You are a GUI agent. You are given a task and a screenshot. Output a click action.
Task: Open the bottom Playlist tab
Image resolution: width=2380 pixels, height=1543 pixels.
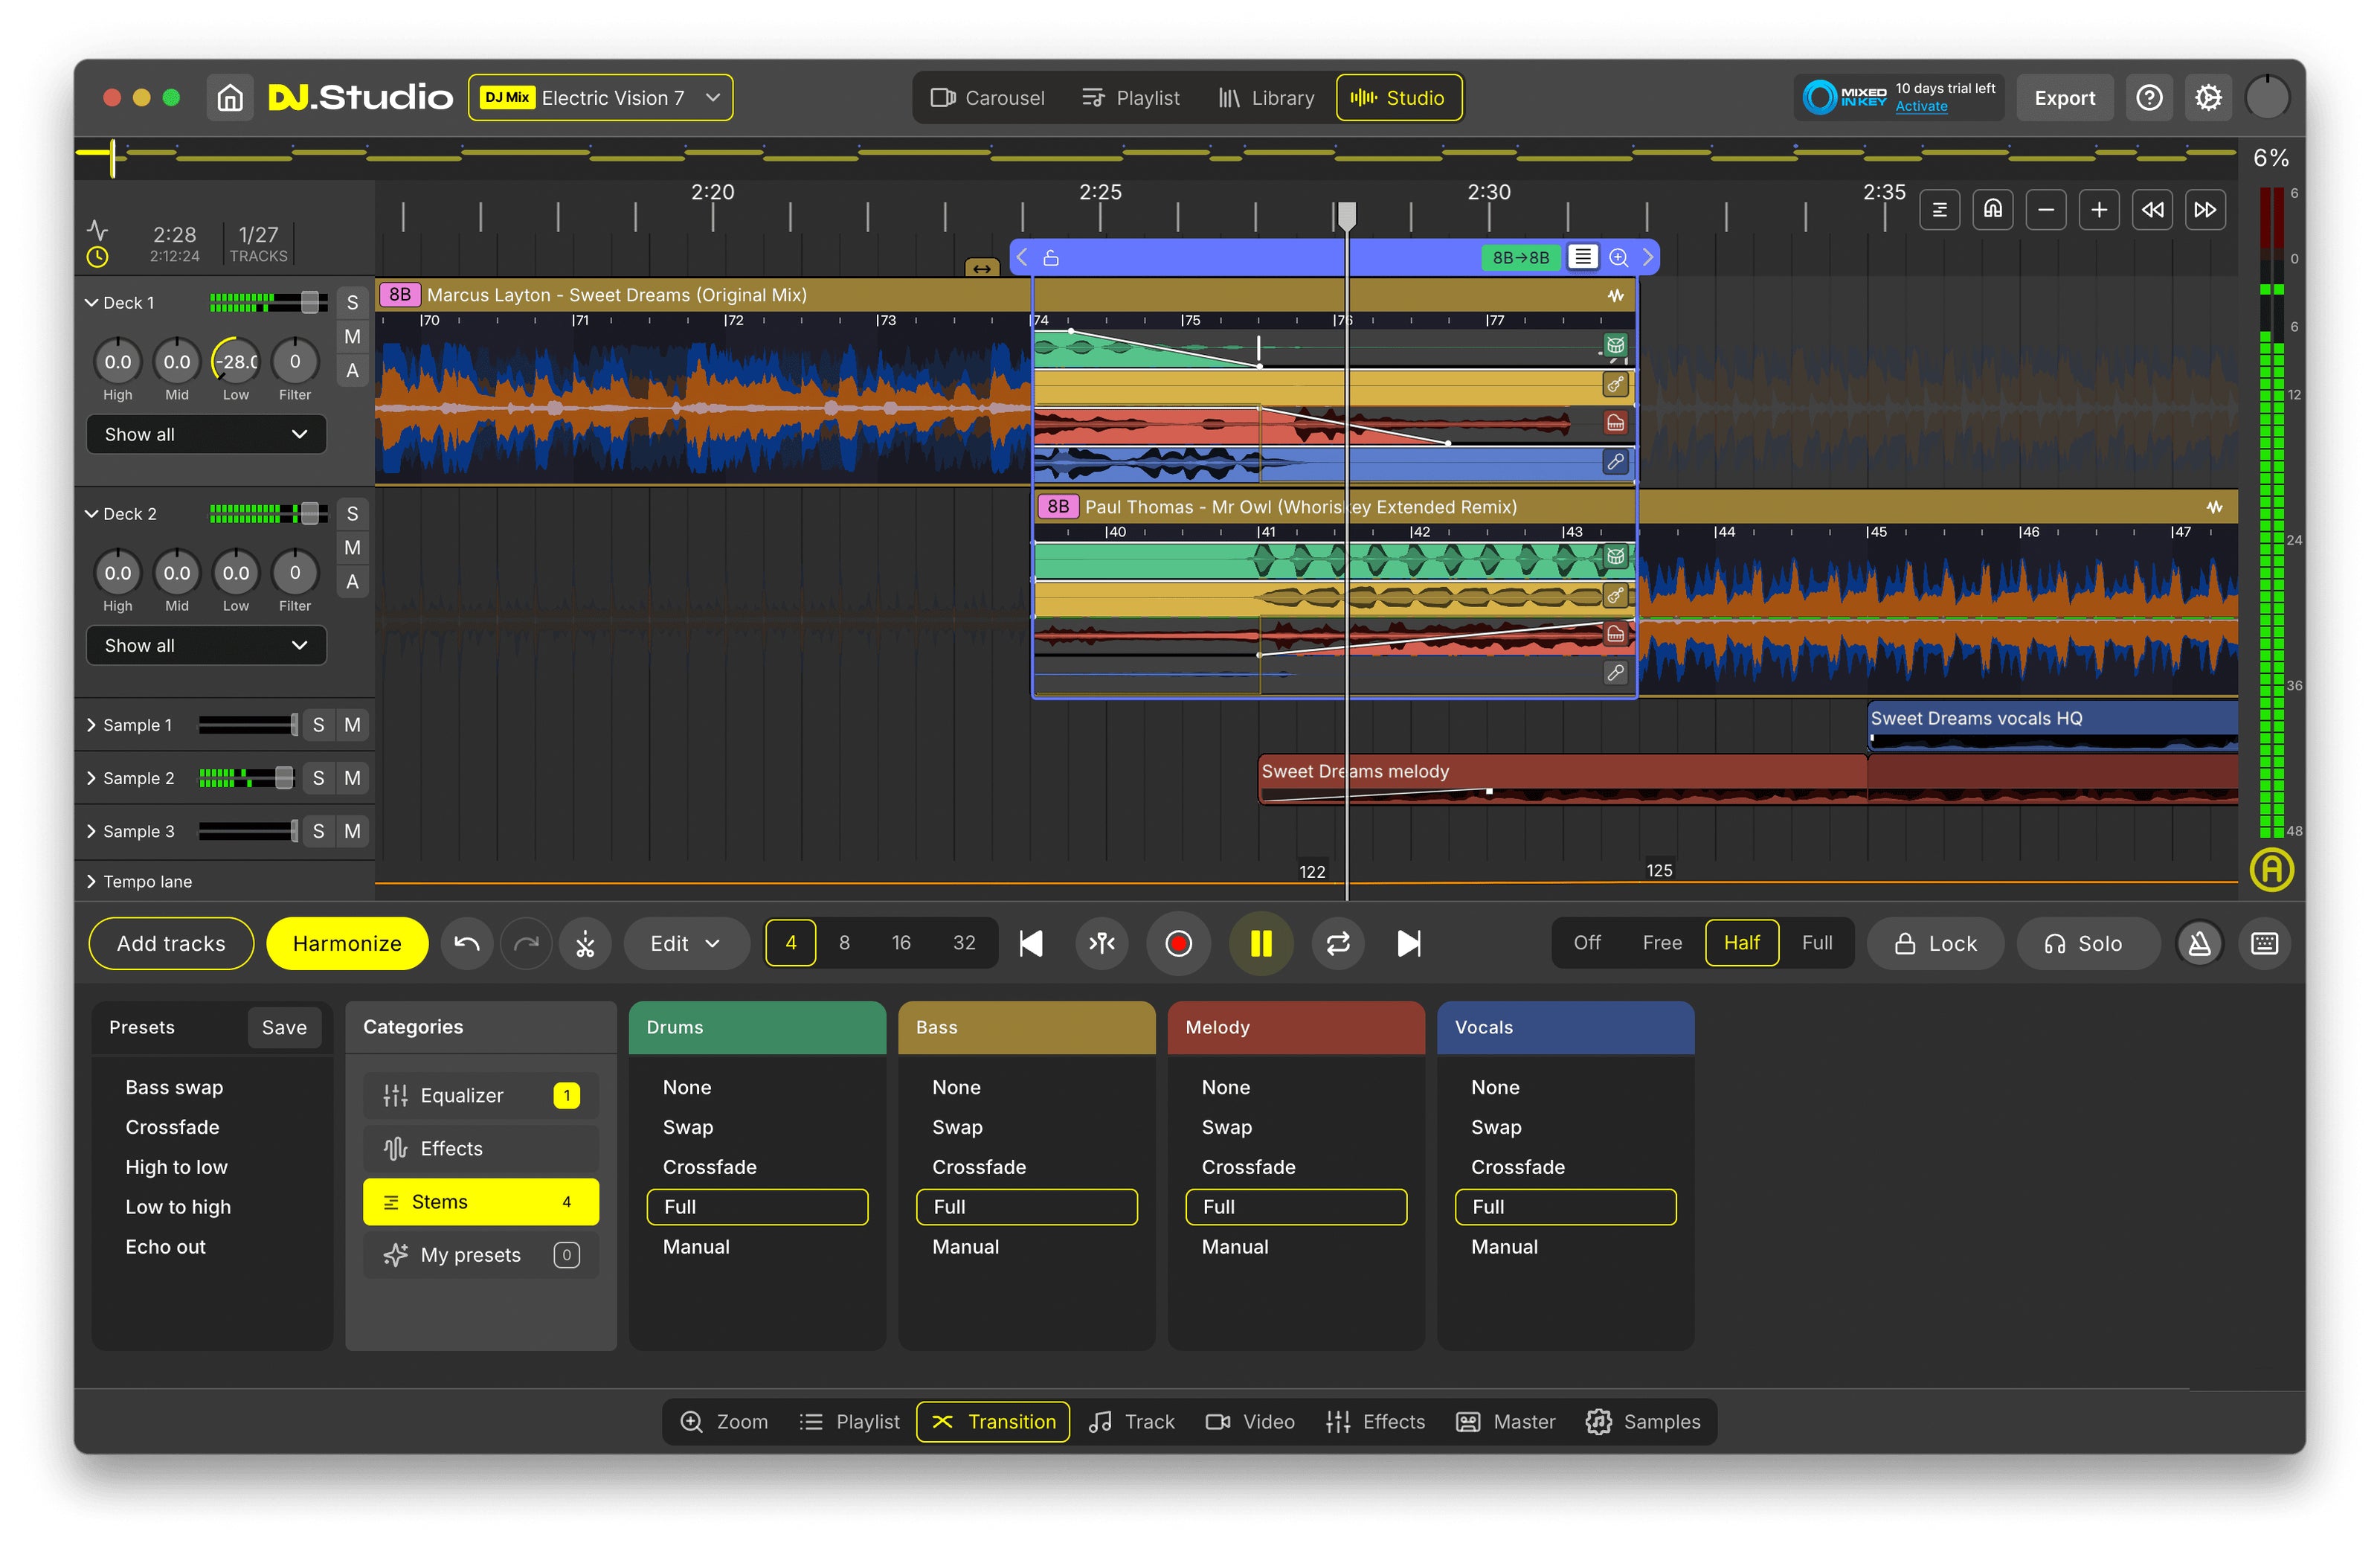(x=849, y=1421)
